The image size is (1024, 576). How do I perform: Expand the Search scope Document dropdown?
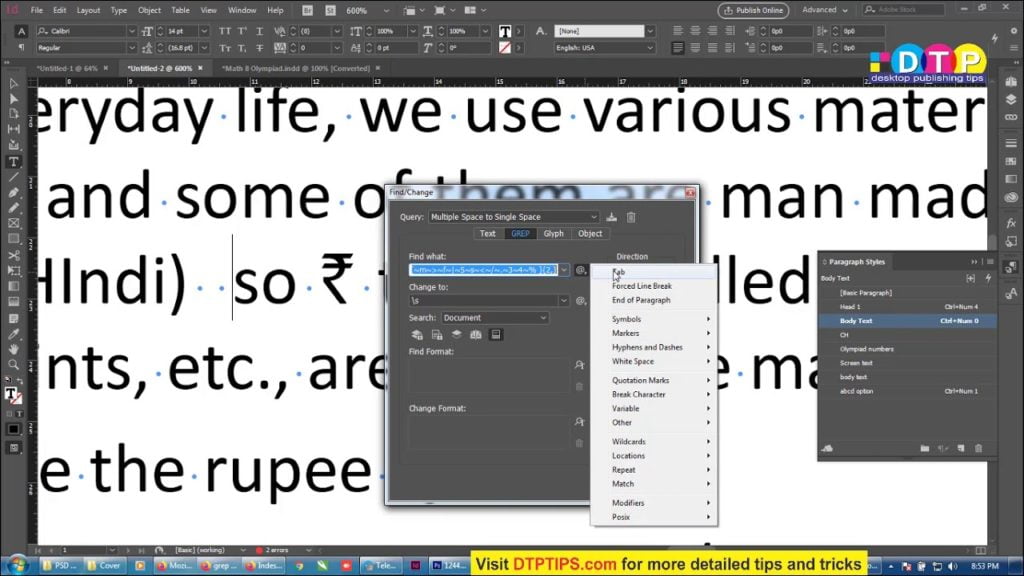point(495,318)
